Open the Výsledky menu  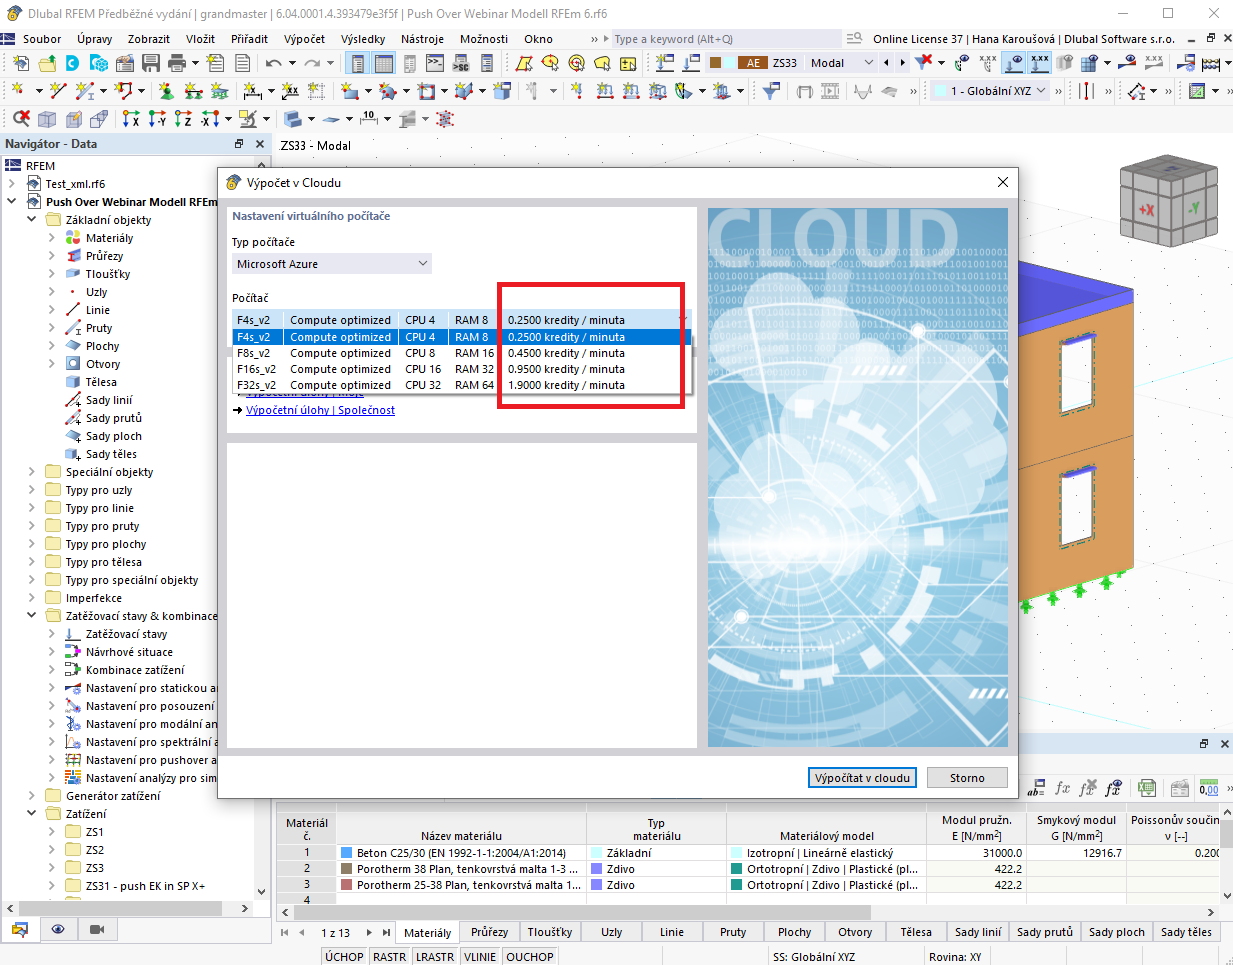pyautogui.click(x=363, y=39)
